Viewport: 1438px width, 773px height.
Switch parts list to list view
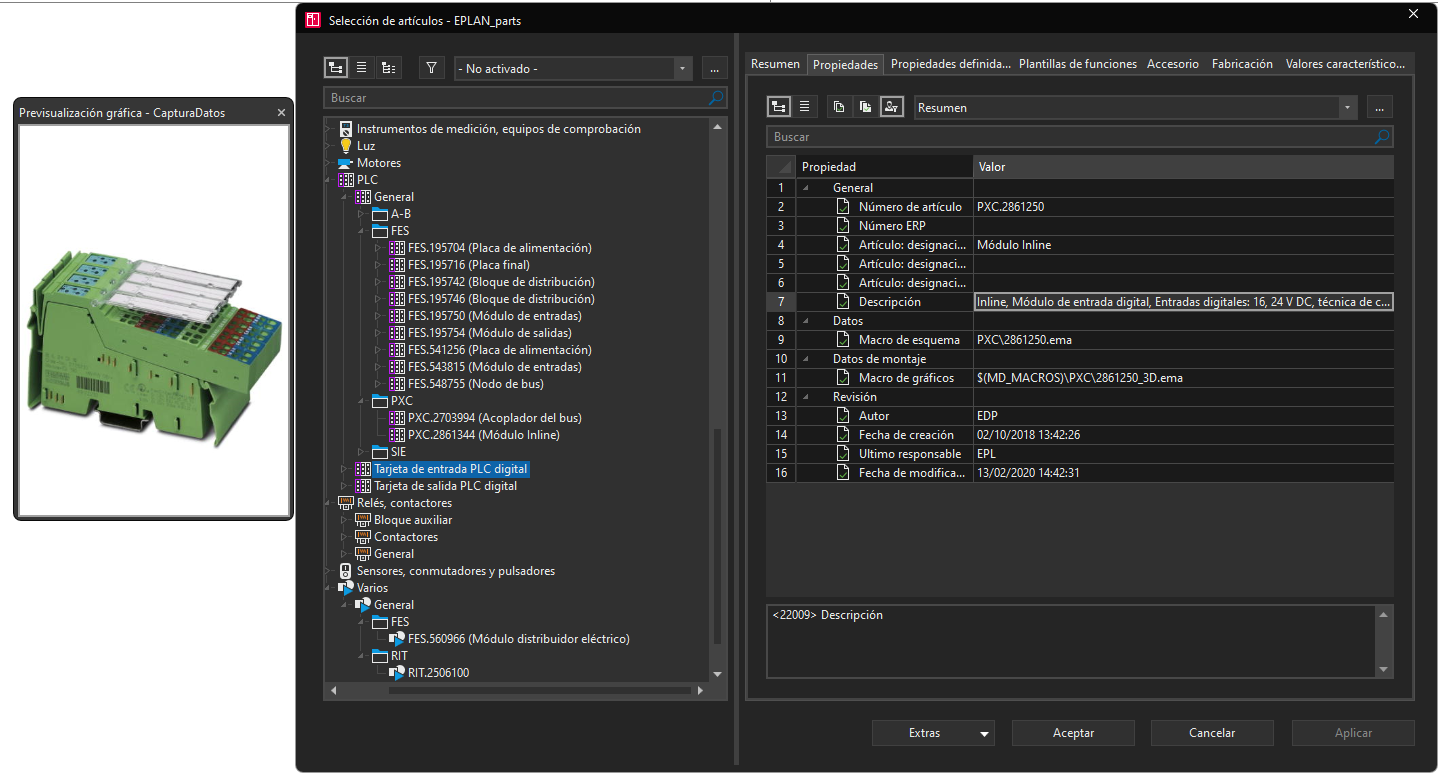362,68
